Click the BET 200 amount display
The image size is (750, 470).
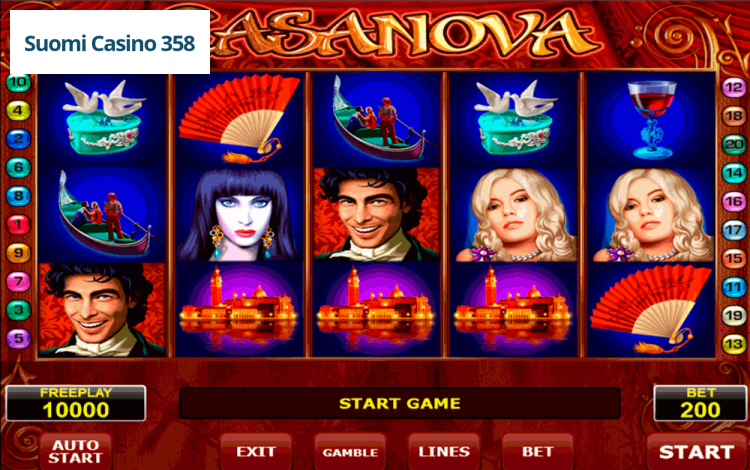700,404
